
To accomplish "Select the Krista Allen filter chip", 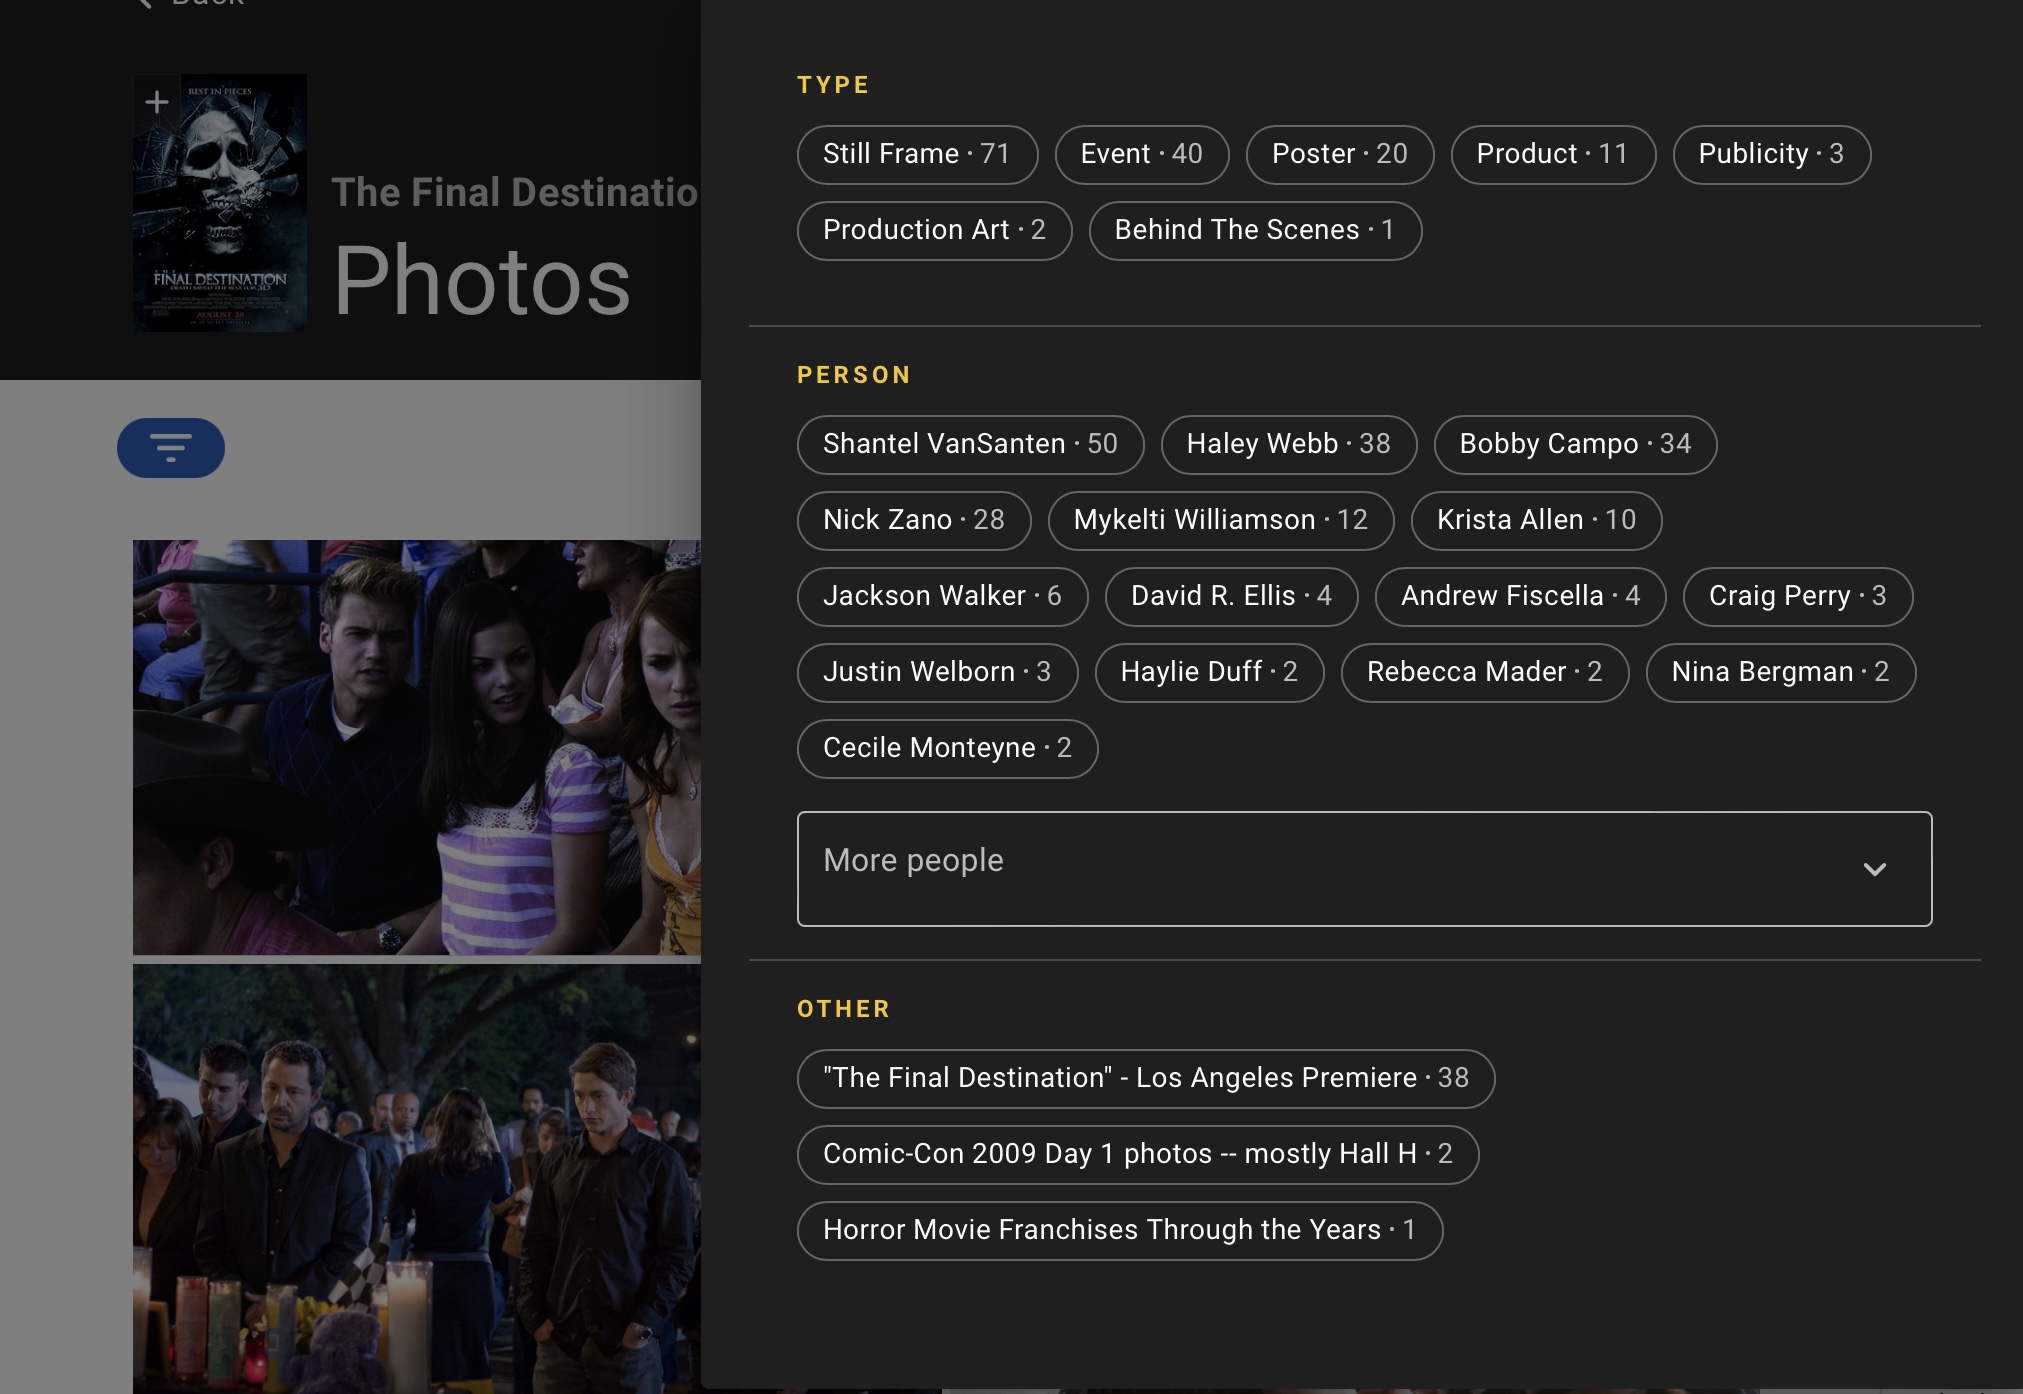I will click(x=1535, y=520).
